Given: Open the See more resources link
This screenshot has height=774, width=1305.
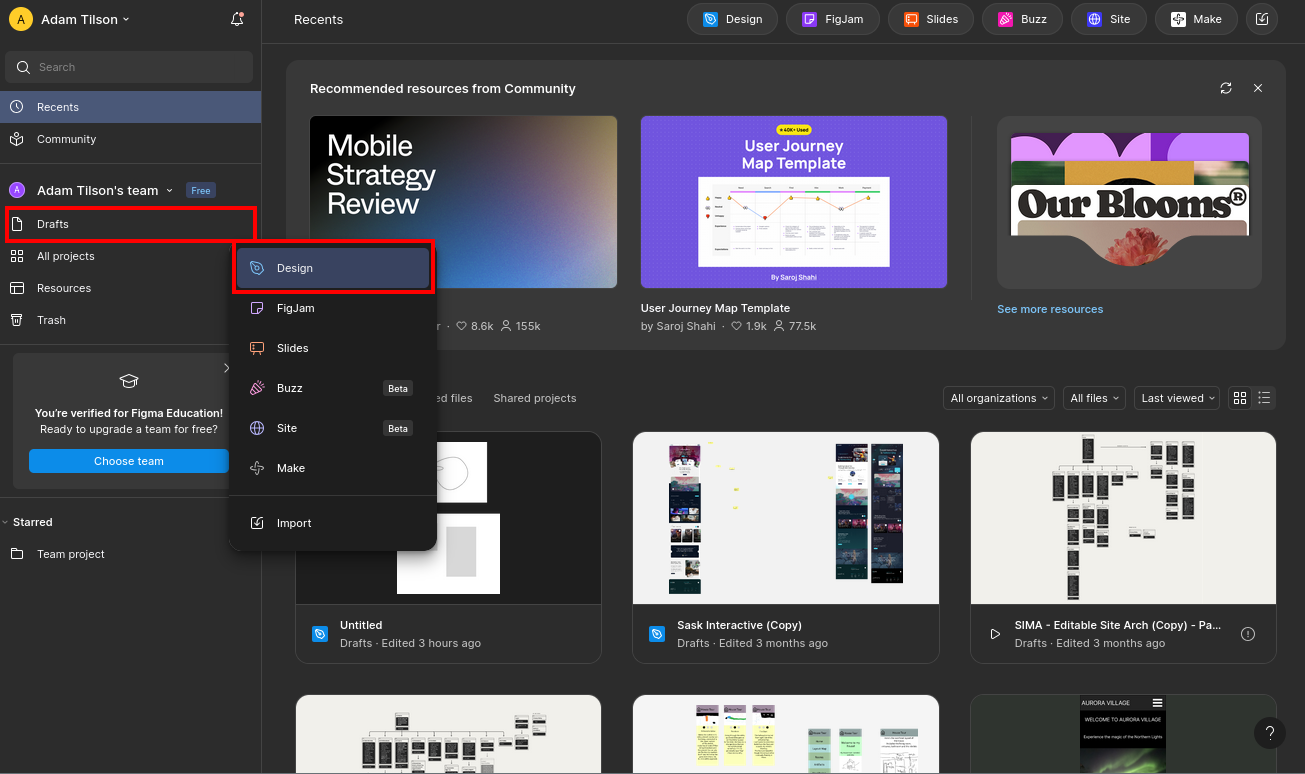Looking at the screenshot, I should [1050, 309].
